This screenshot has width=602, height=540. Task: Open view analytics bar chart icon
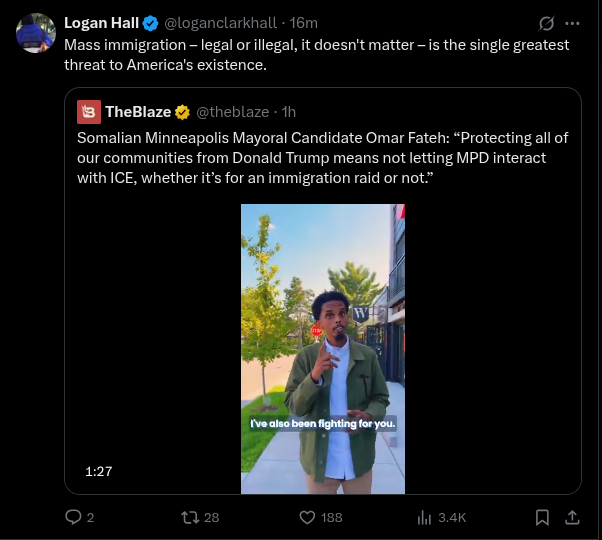[424, 517]
